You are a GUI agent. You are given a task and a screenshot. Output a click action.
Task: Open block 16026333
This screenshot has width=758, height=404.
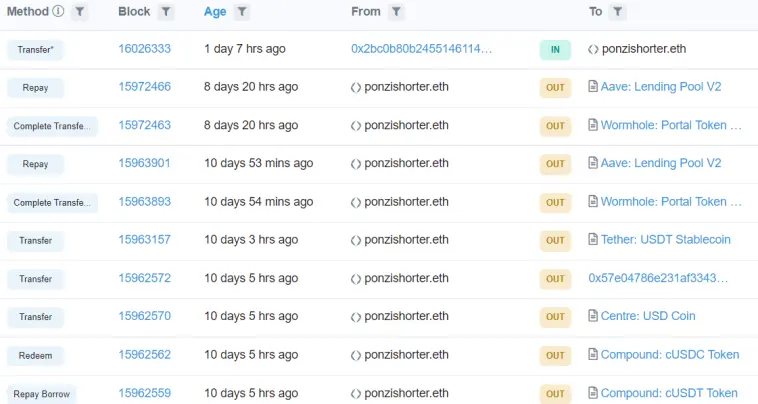click(145, 49)
